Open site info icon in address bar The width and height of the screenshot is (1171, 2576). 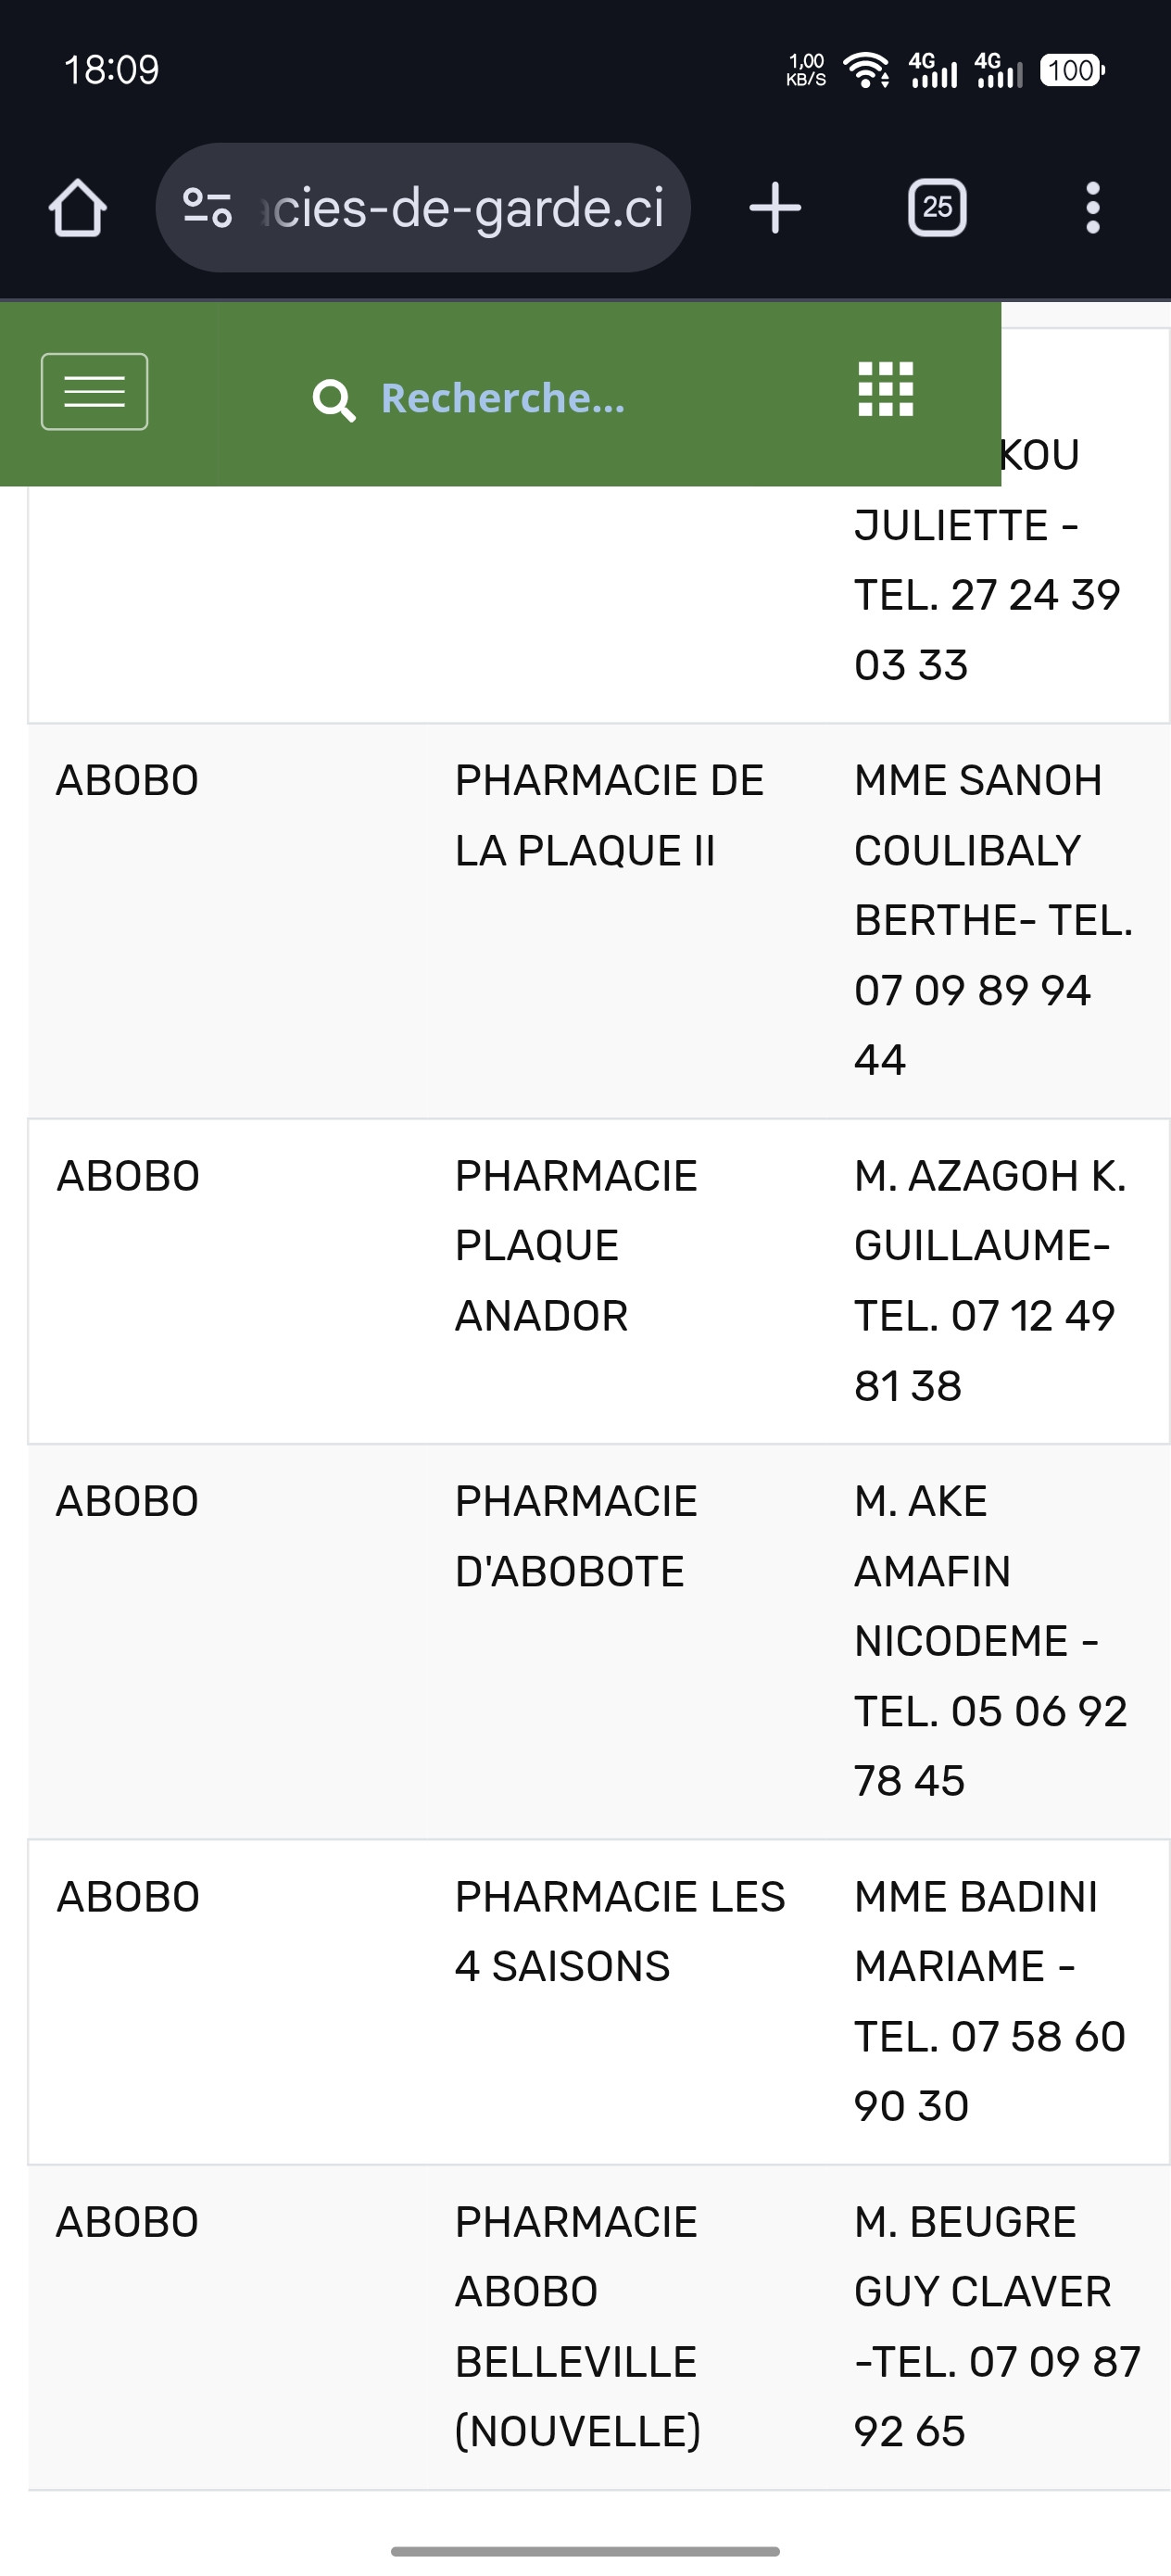point(207,208)
